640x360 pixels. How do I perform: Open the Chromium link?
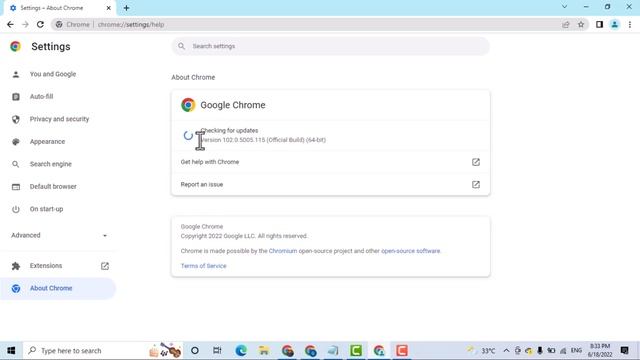283,251
